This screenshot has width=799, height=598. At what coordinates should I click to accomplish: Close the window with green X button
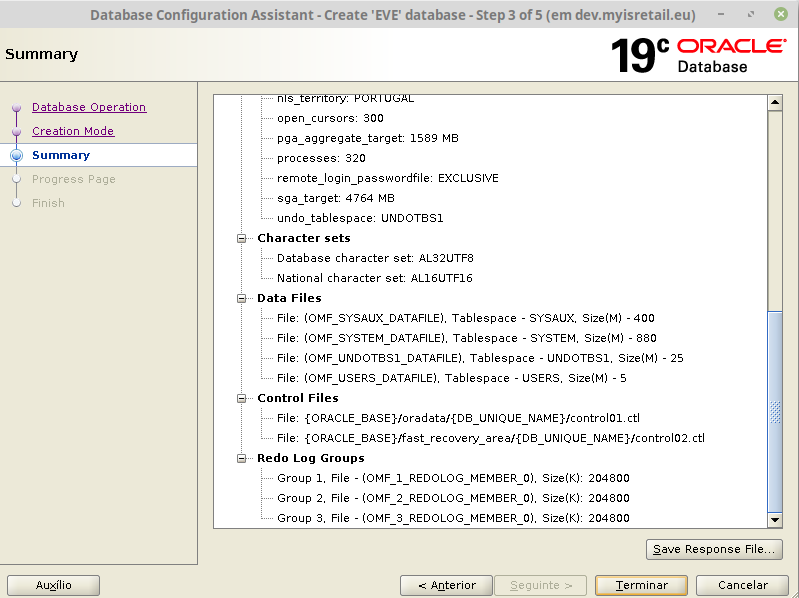click(781, 14)
